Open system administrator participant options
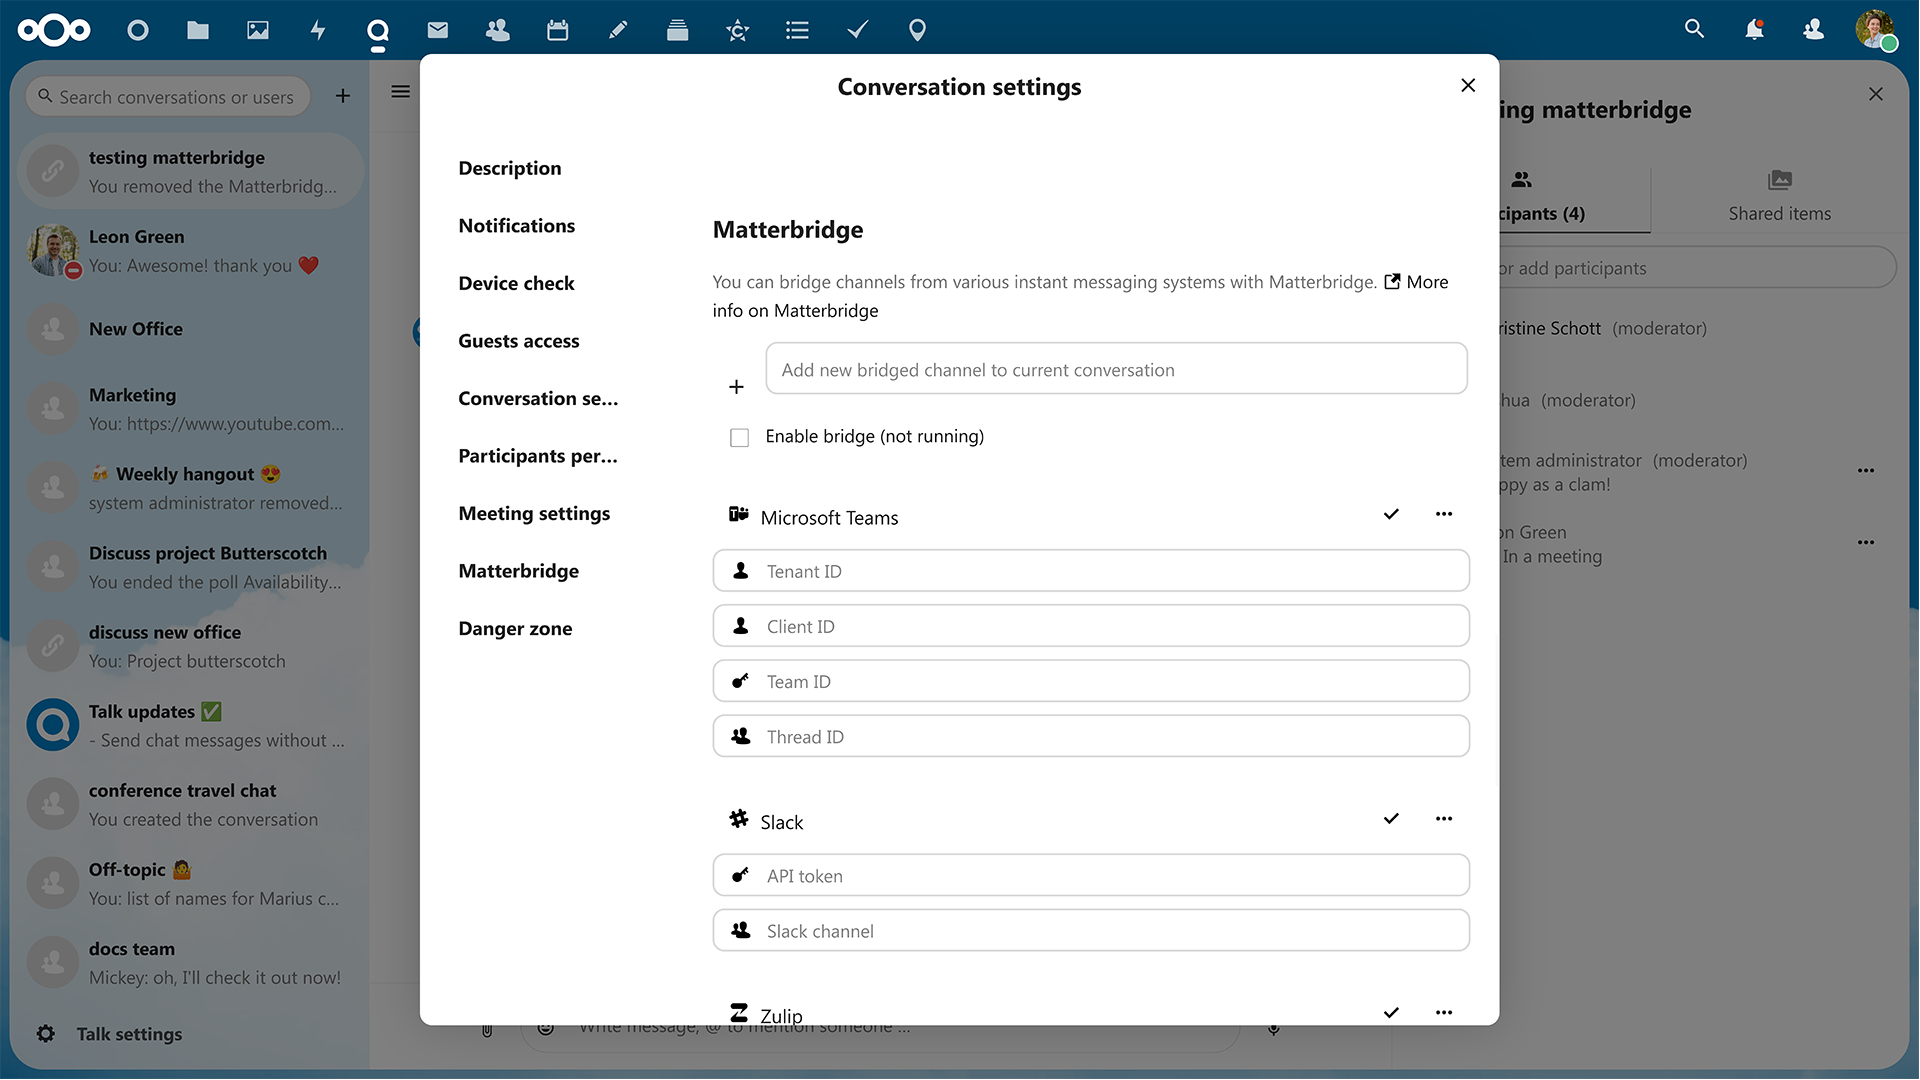This screenshot has height=1080, width=1920. 1866,471
